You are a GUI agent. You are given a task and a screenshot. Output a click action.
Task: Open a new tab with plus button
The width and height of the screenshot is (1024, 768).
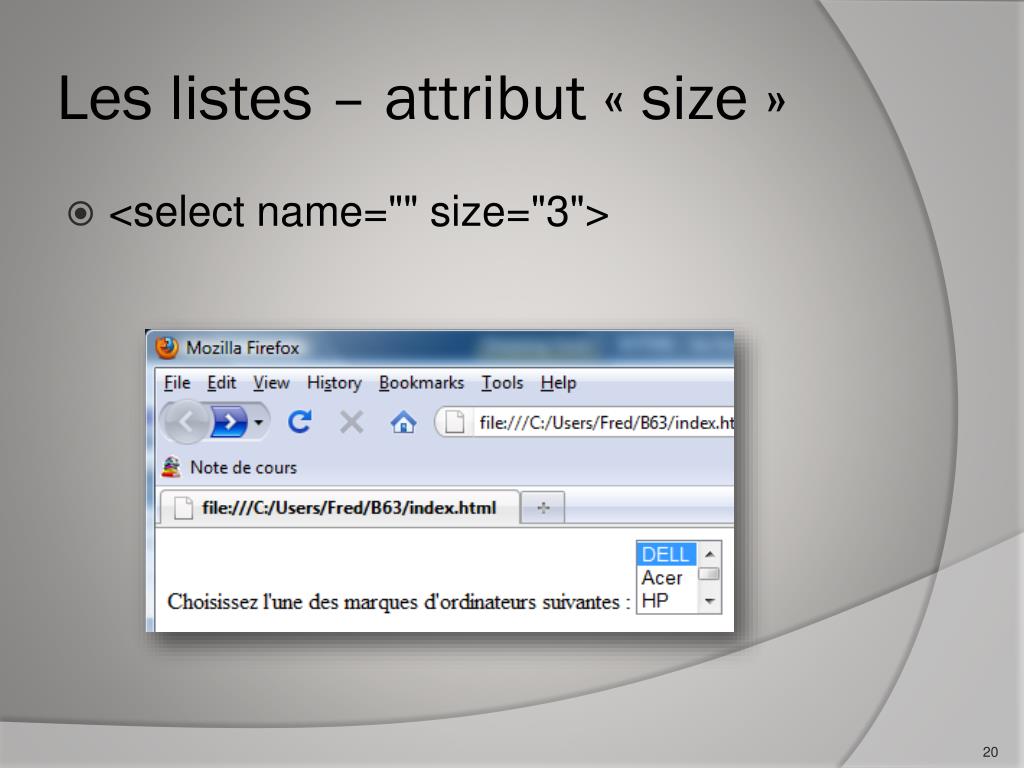(x=543, y=507)
